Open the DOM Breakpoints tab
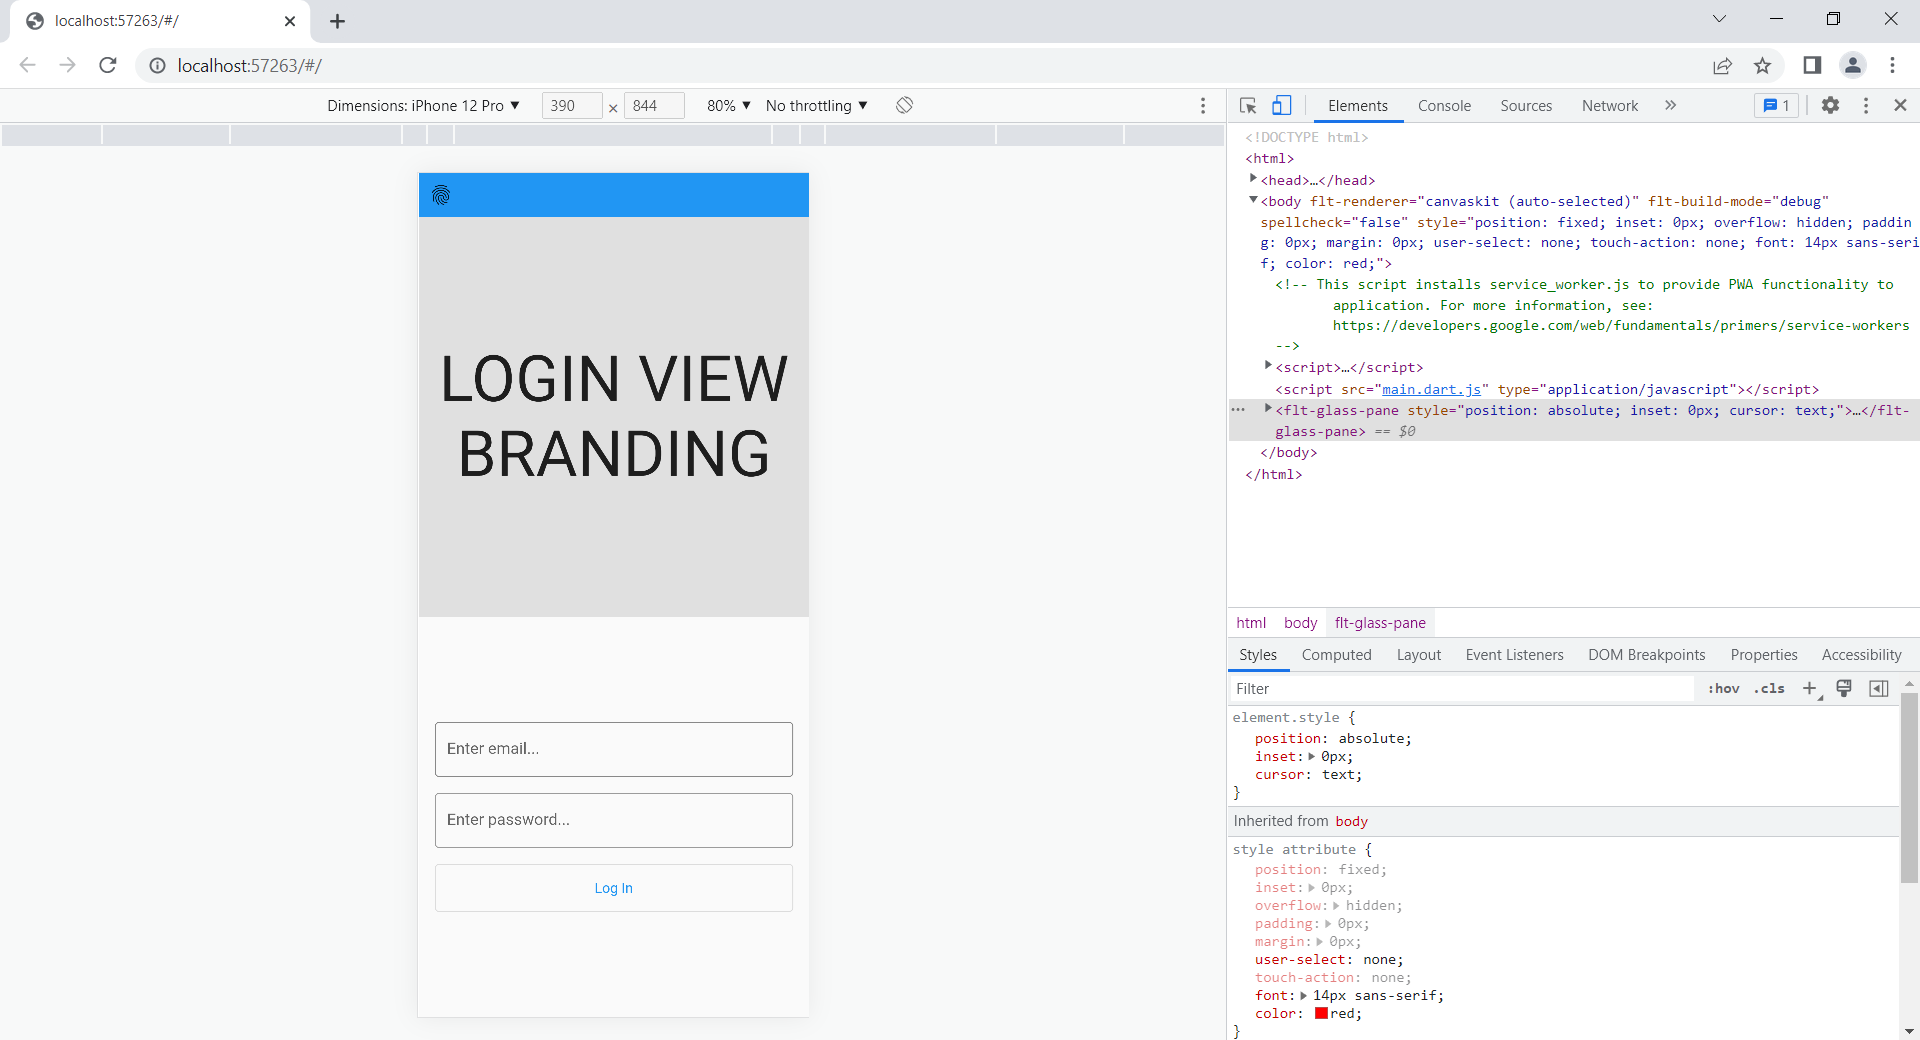1920x1040 pixels. click(1646, 655)
